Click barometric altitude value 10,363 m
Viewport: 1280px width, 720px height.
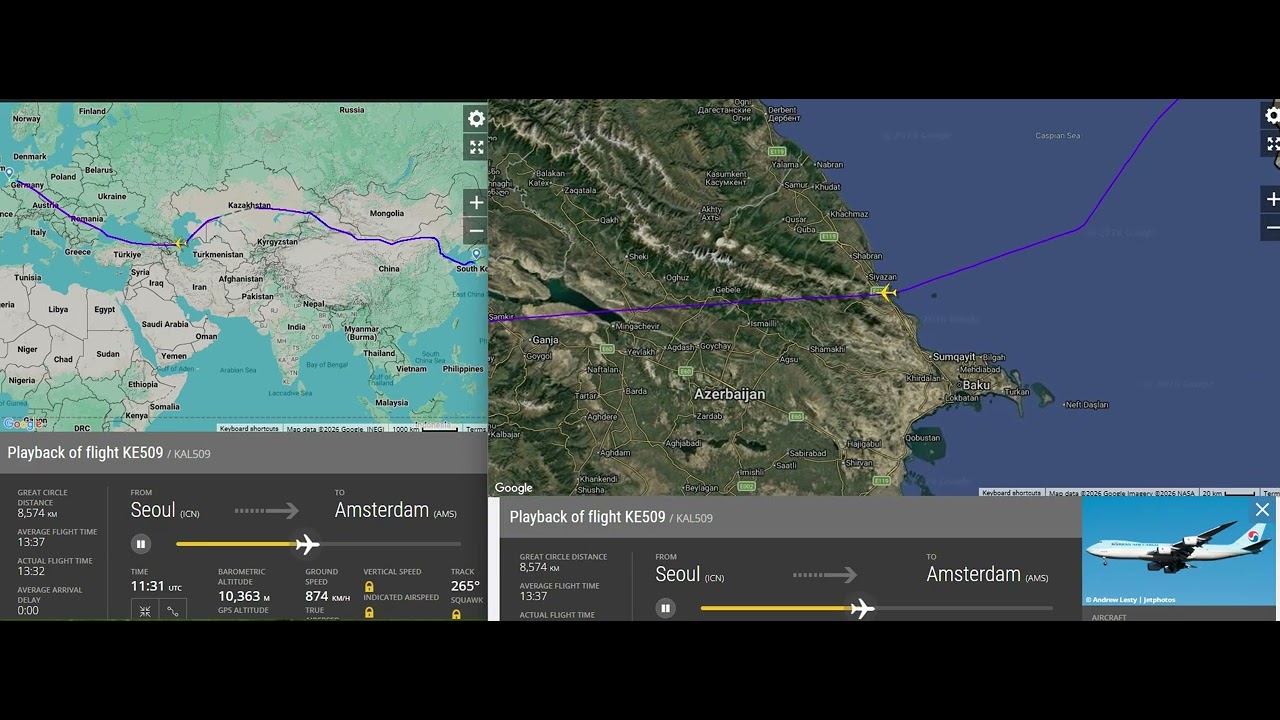(244, 596)
